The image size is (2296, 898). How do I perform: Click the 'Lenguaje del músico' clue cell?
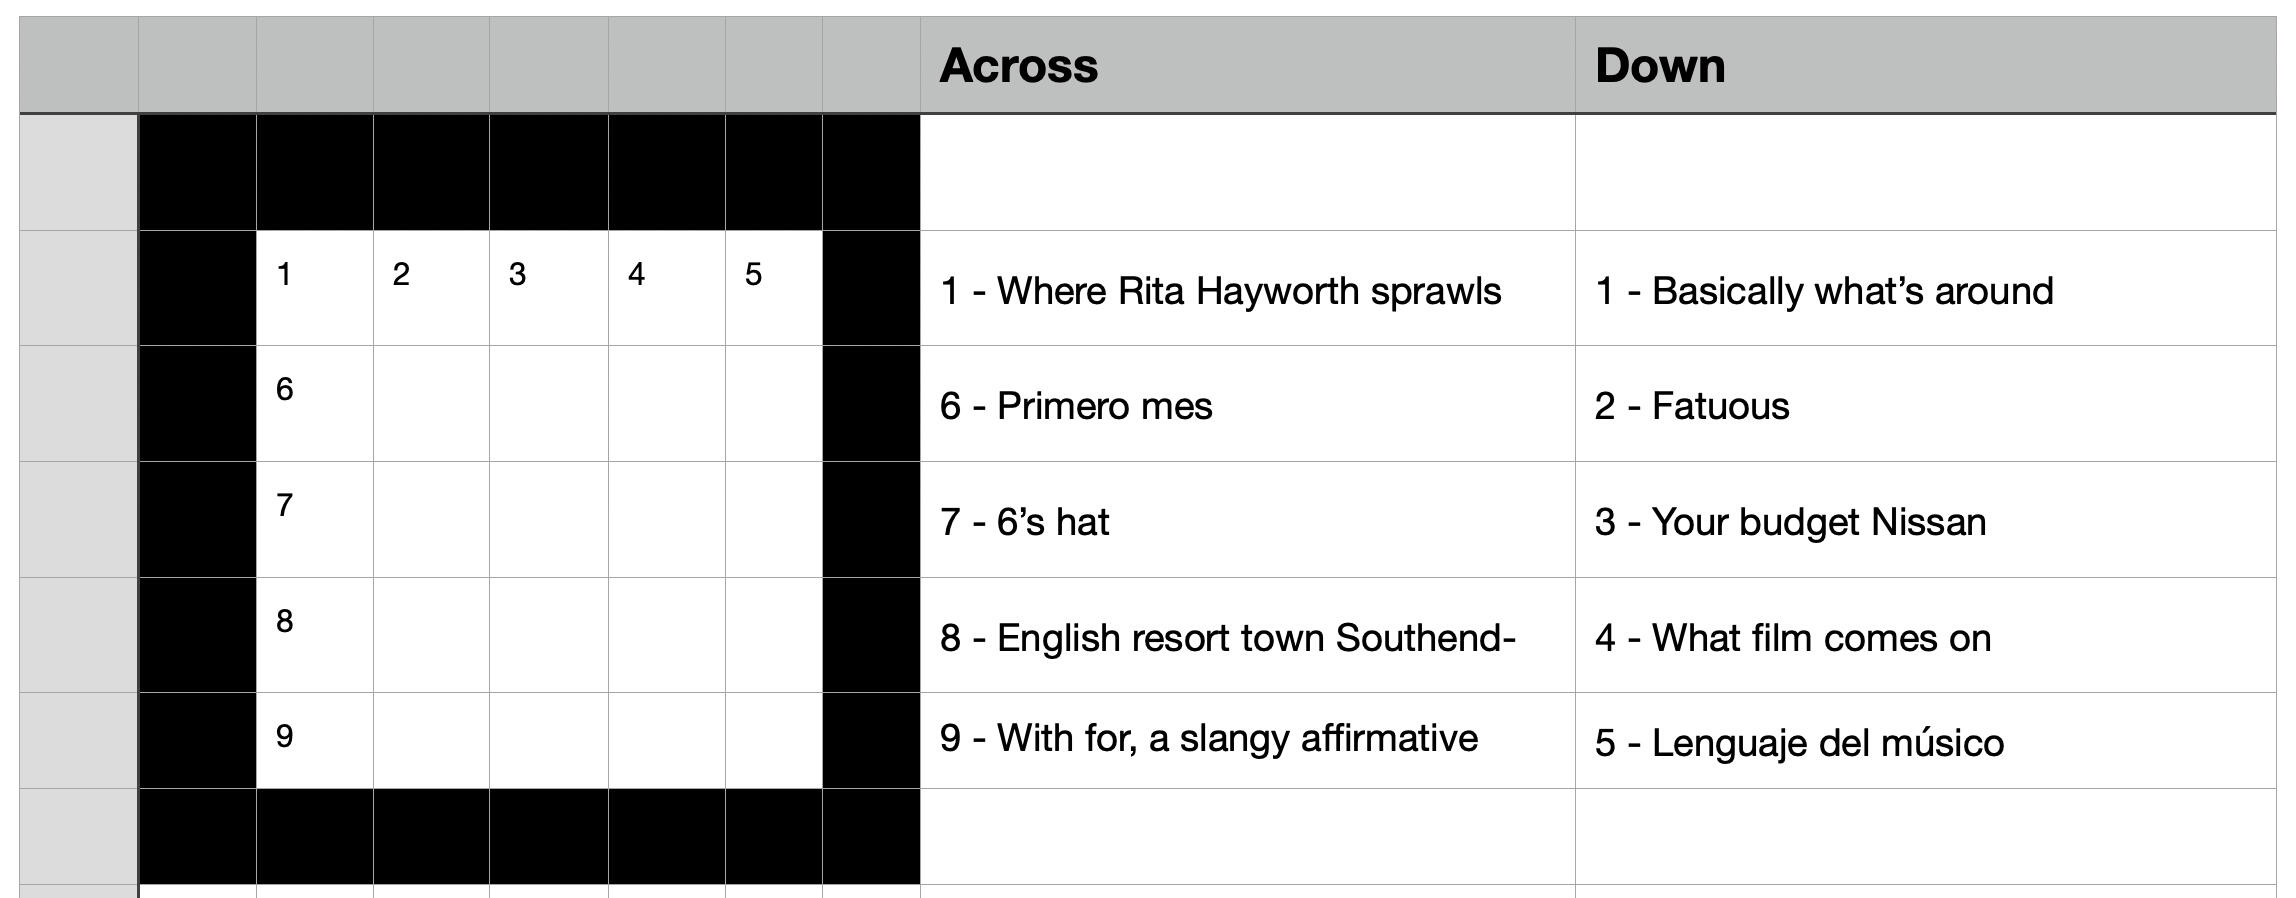click(1799, 743)
